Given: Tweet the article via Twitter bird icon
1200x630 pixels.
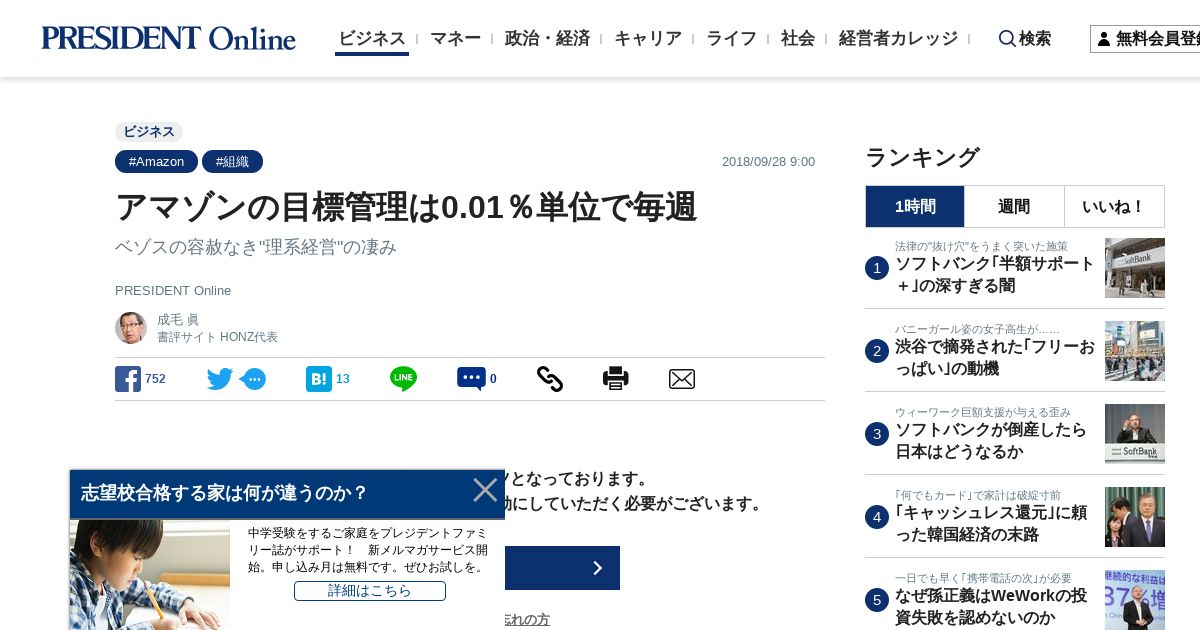Looking at the screenshot, I should [x=220, y=379].
